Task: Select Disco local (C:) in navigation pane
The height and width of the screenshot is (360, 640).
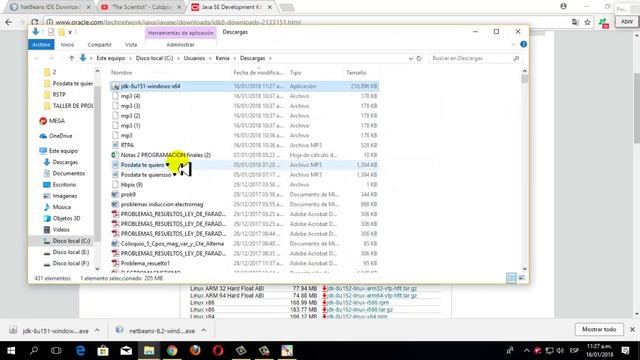Action: (x=67, y=241)
